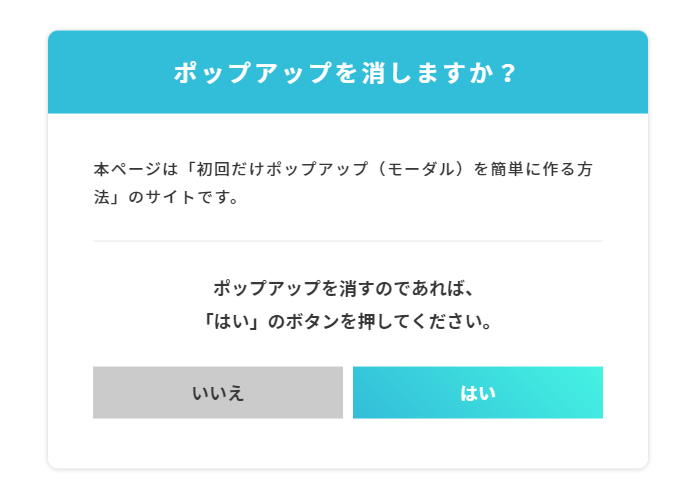The width and height of the screenshot is (699, 494).
Task: Click the header title ポップアップを消しますか？
Action: [x=347, y=73]
